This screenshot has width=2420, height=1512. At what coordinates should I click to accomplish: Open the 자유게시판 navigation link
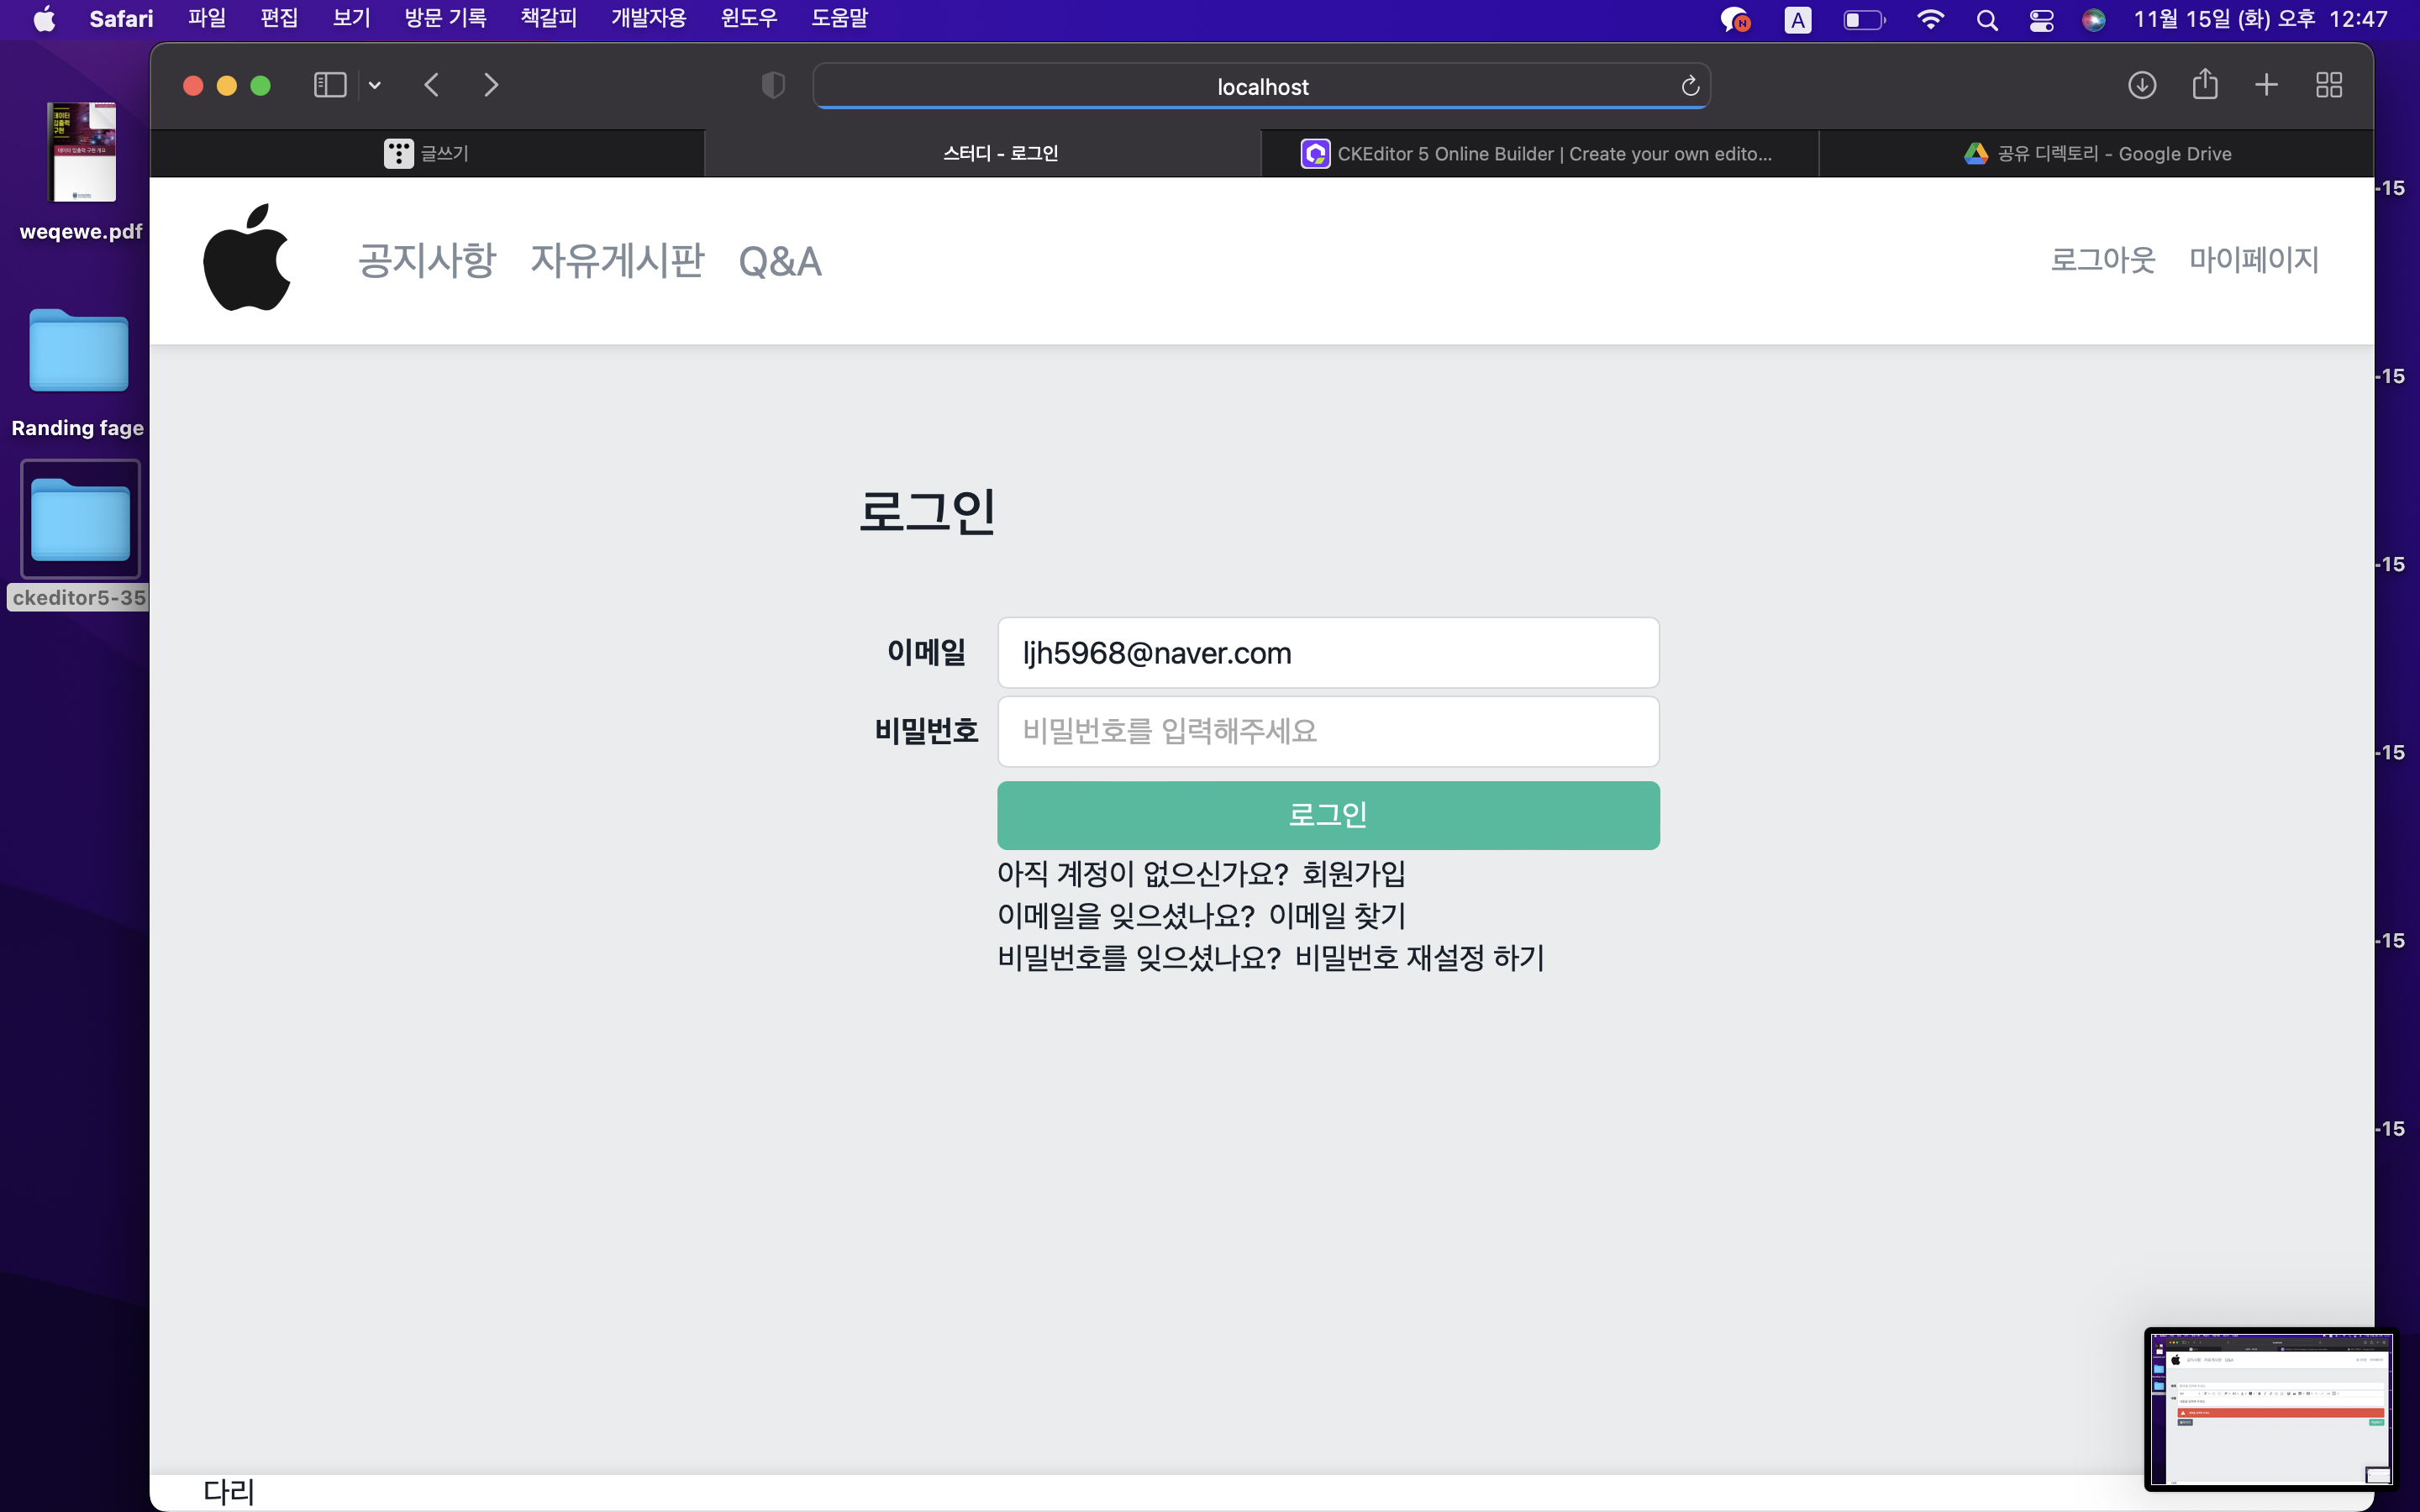tap(617, 260)
